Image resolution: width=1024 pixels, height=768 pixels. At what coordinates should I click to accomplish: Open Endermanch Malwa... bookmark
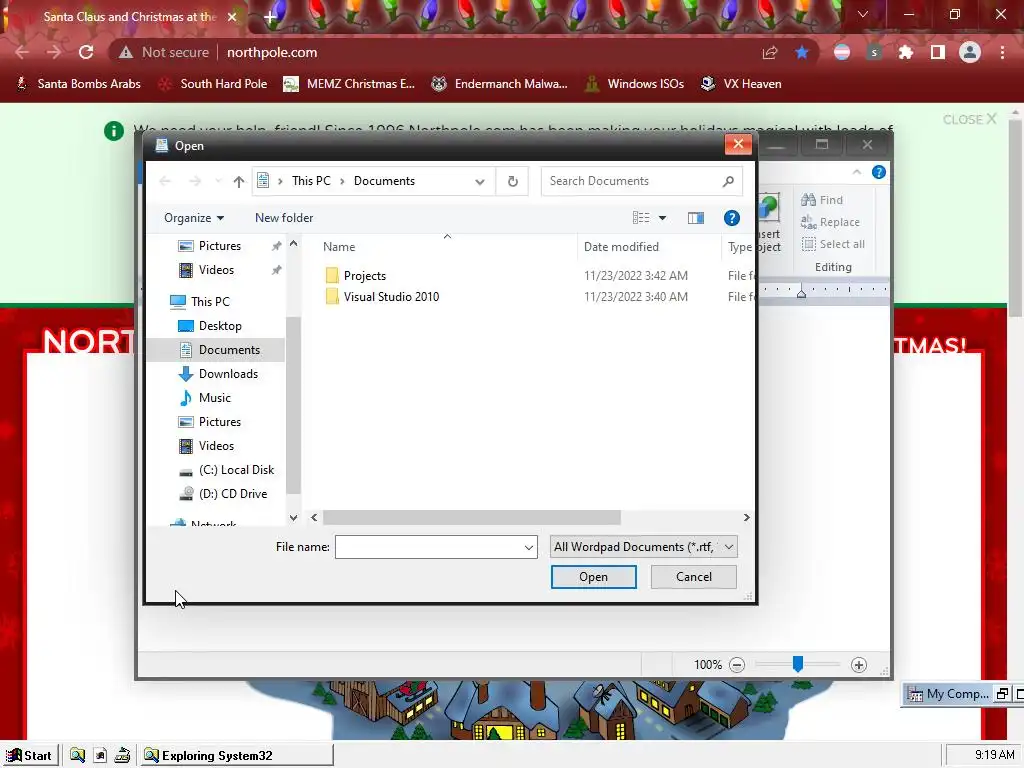pos(500,84)
